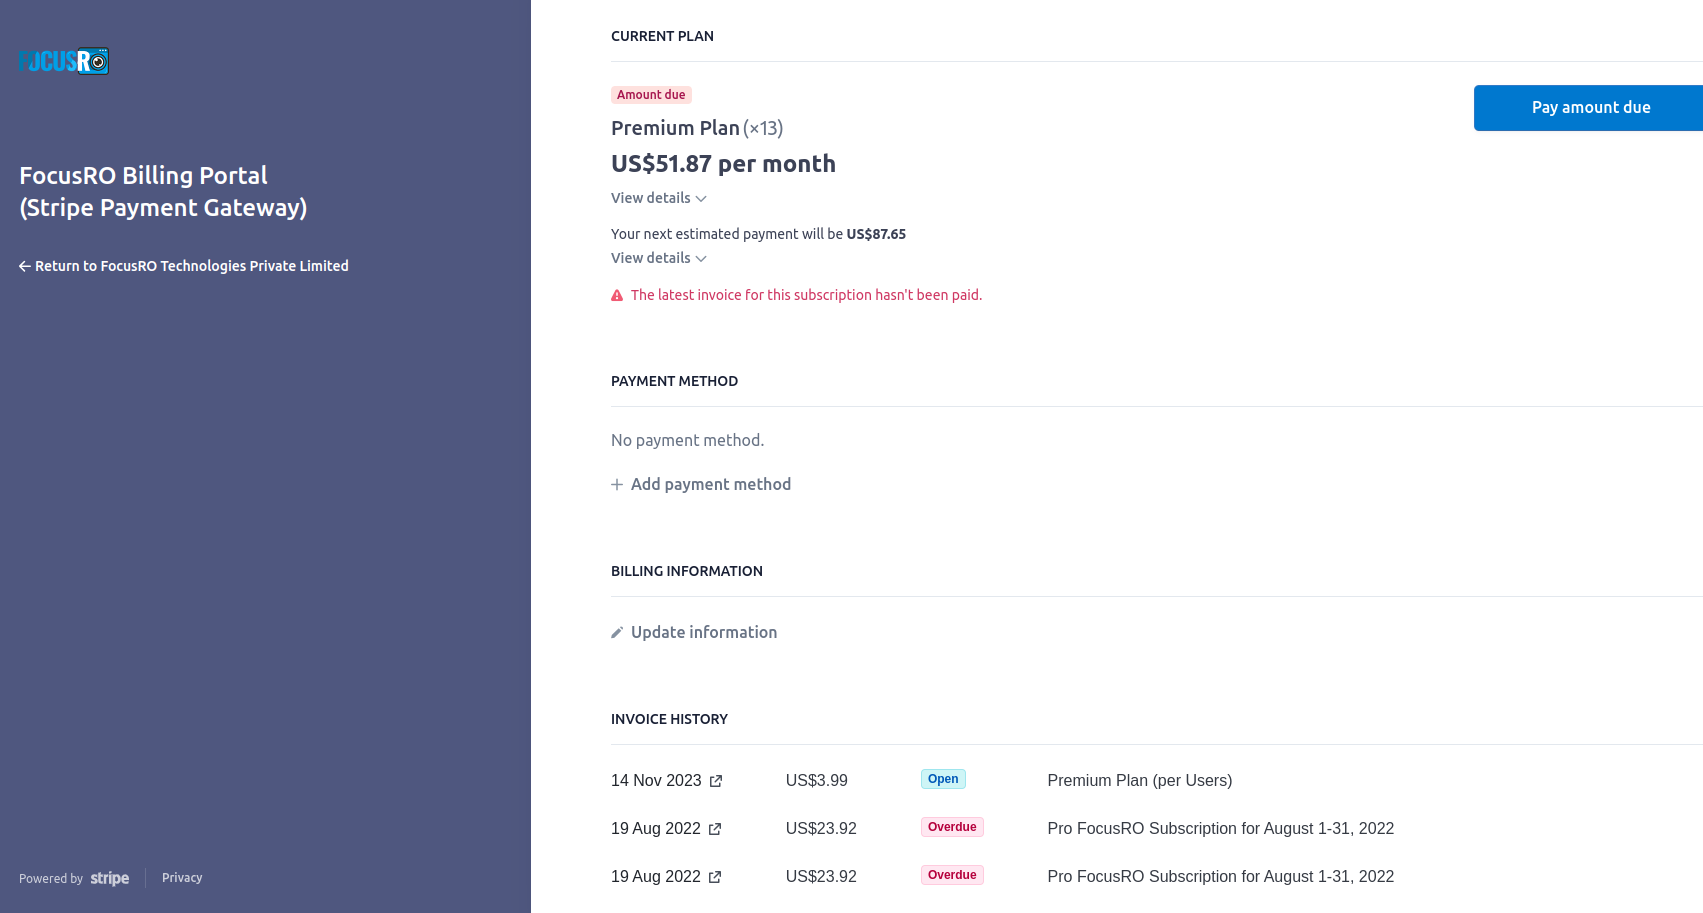The height and width of the screenshot is (913, 1703).
Task: Click the red warning triangle icon
Action: 617,296
